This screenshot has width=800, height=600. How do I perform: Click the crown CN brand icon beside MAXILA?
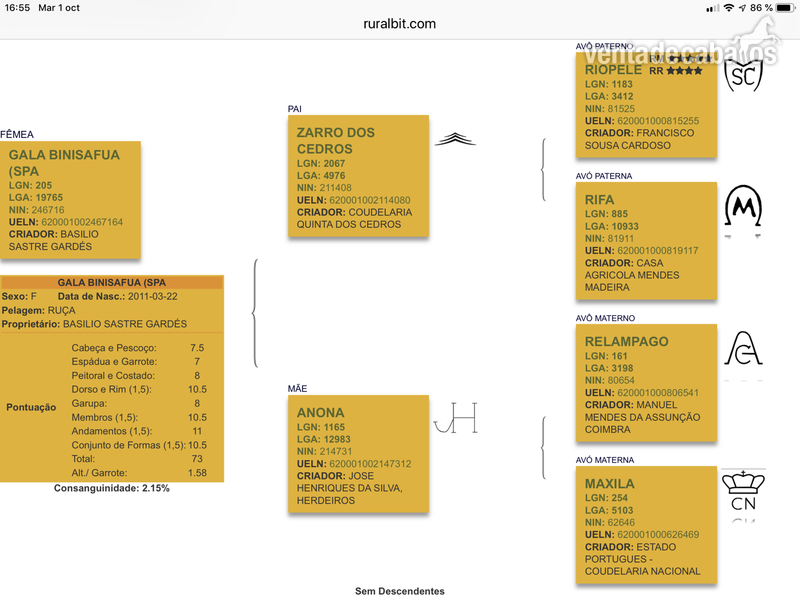click(x=743, y=491)
